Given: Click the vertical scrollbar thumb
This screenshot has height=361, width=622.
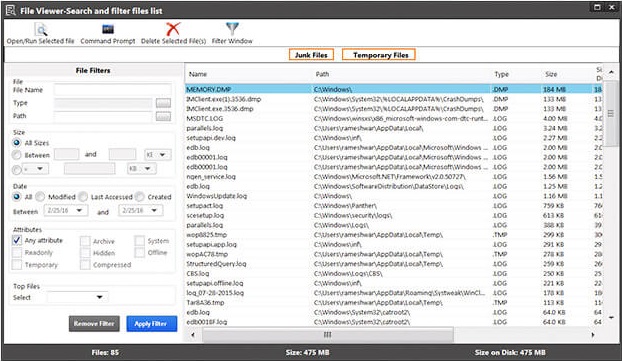Looking at the screenshot, I should pyautogui.click(x=611, y=113).
